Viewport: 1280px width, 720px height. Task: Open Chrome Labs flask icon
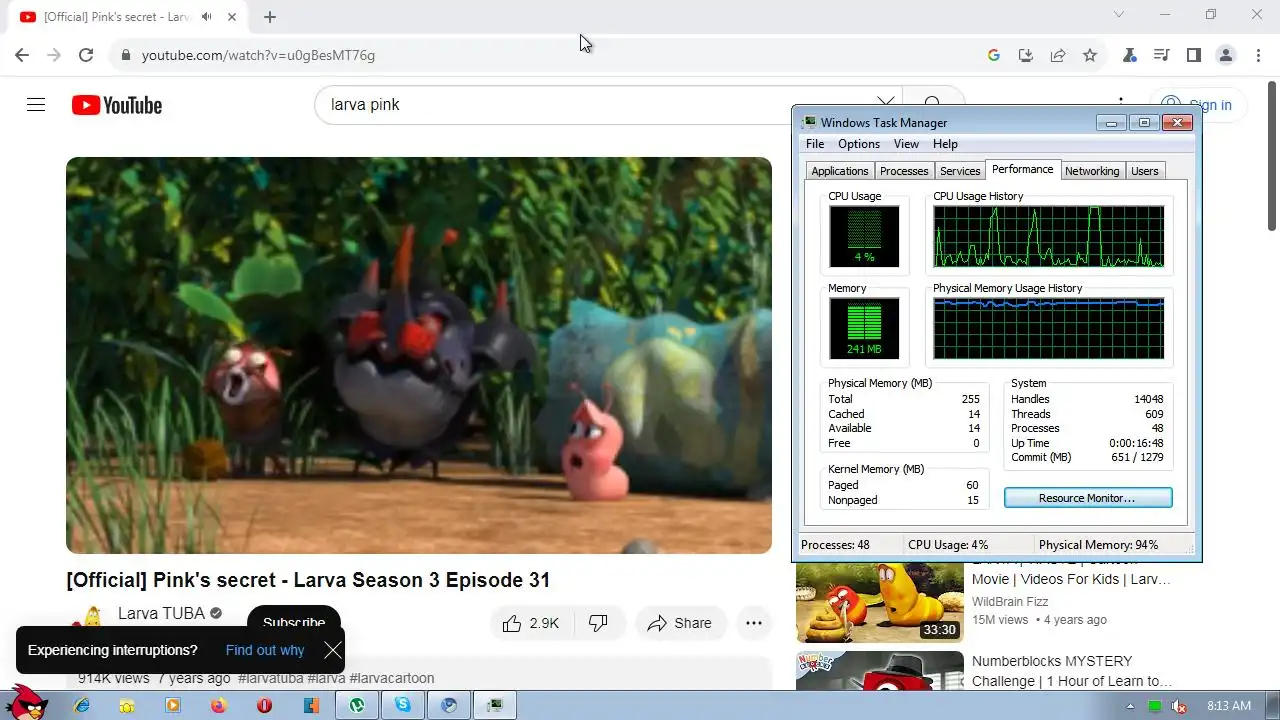point(1130,55)
